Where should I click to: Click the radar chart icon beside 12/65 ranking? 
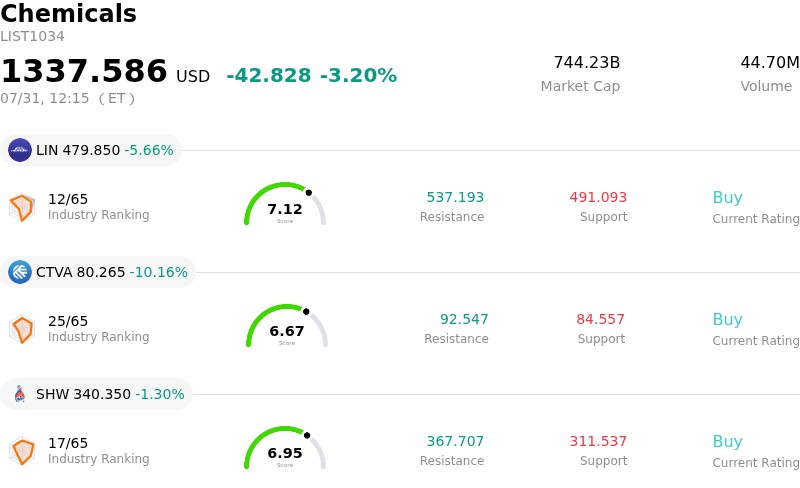click(22, 207)
